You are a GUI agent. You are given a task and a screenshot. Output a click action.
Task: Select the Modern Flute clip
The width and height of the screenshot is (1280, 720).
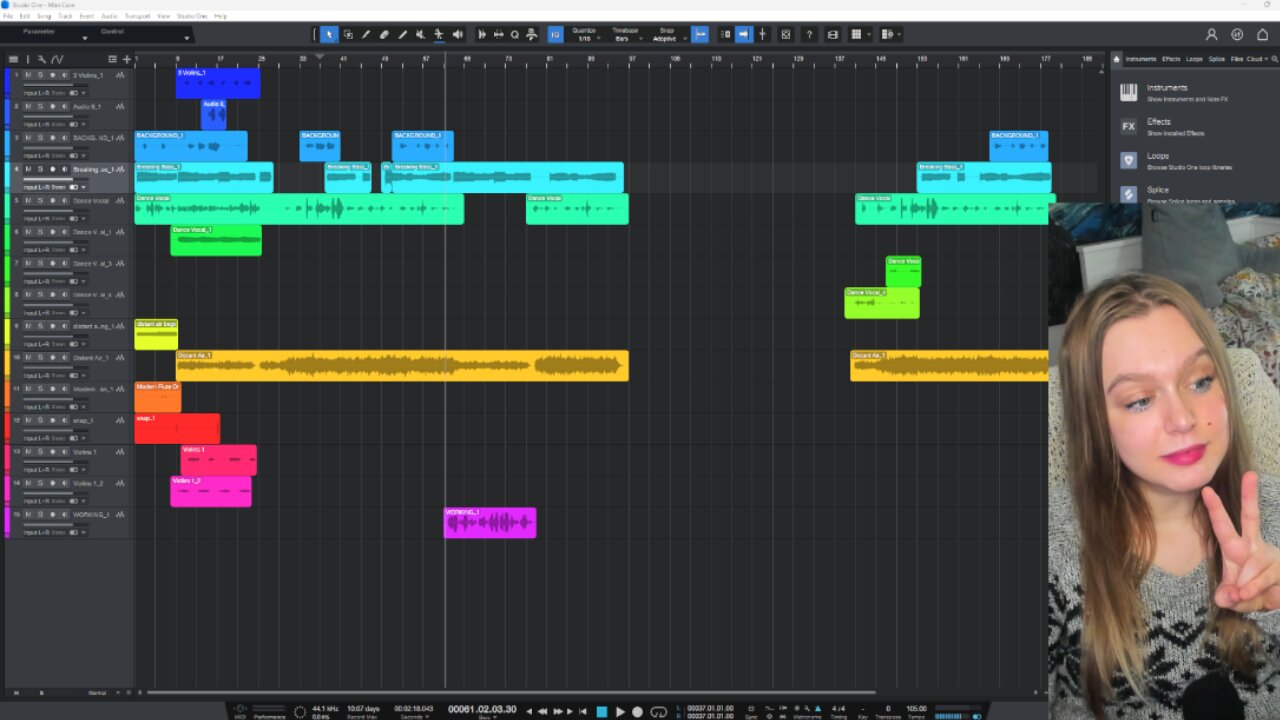point(158,397)
